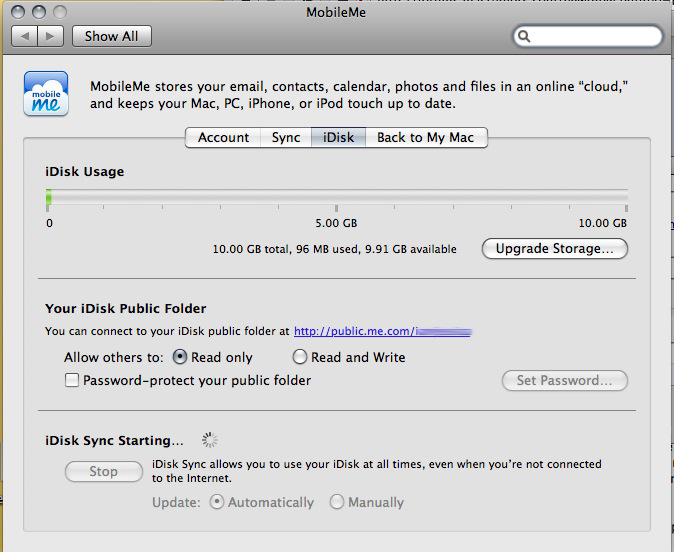Click the 10.00 GB usage scale label
Viewport: 674px width, 552px height.
pos(603,223)
